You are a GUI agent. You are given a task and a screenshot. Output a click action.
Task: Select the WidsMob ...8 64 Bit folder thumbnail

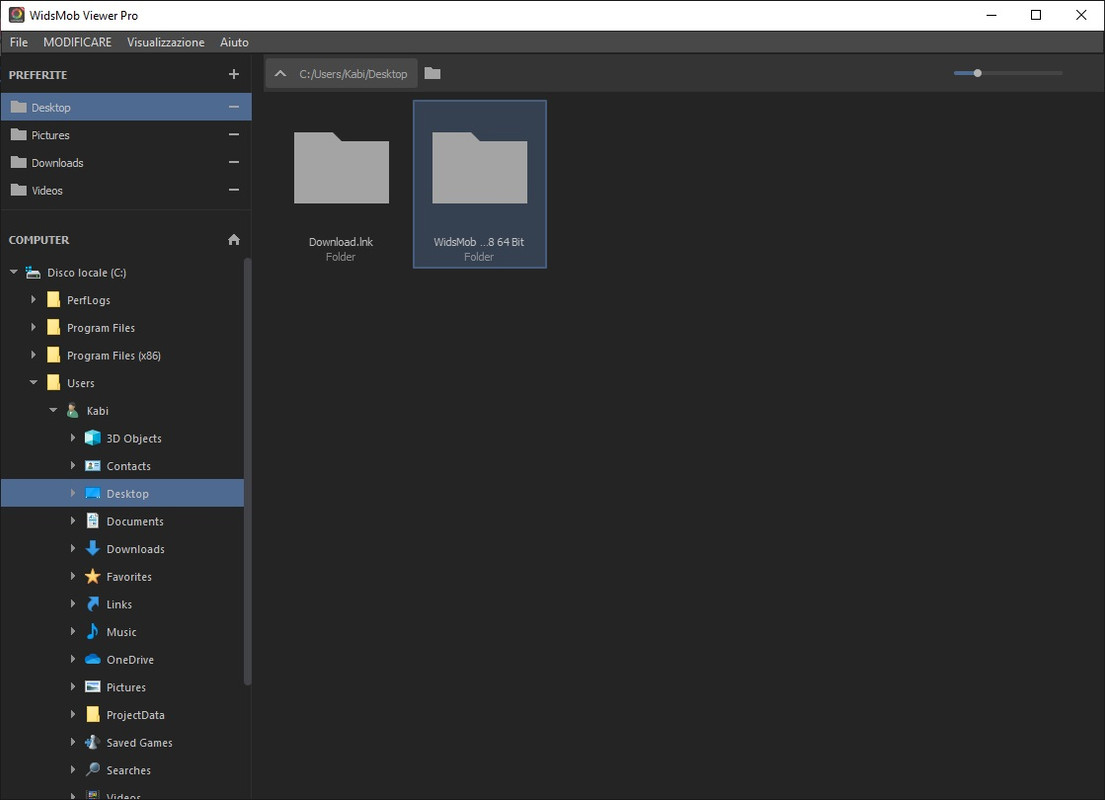(x=479, y=184)
